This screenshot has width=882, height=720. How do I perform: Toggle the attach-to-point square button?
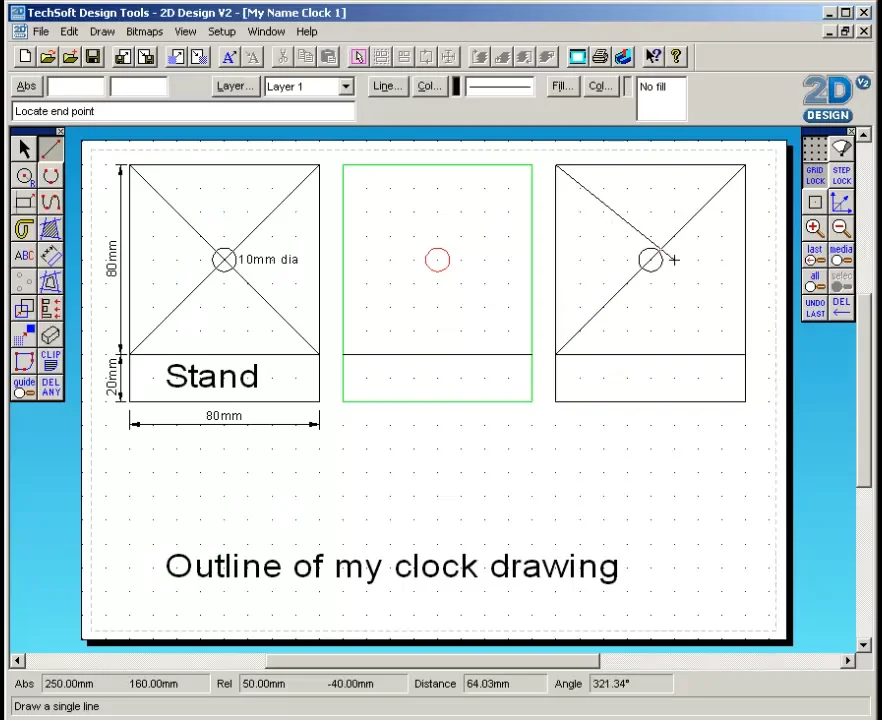coord(814,202)
